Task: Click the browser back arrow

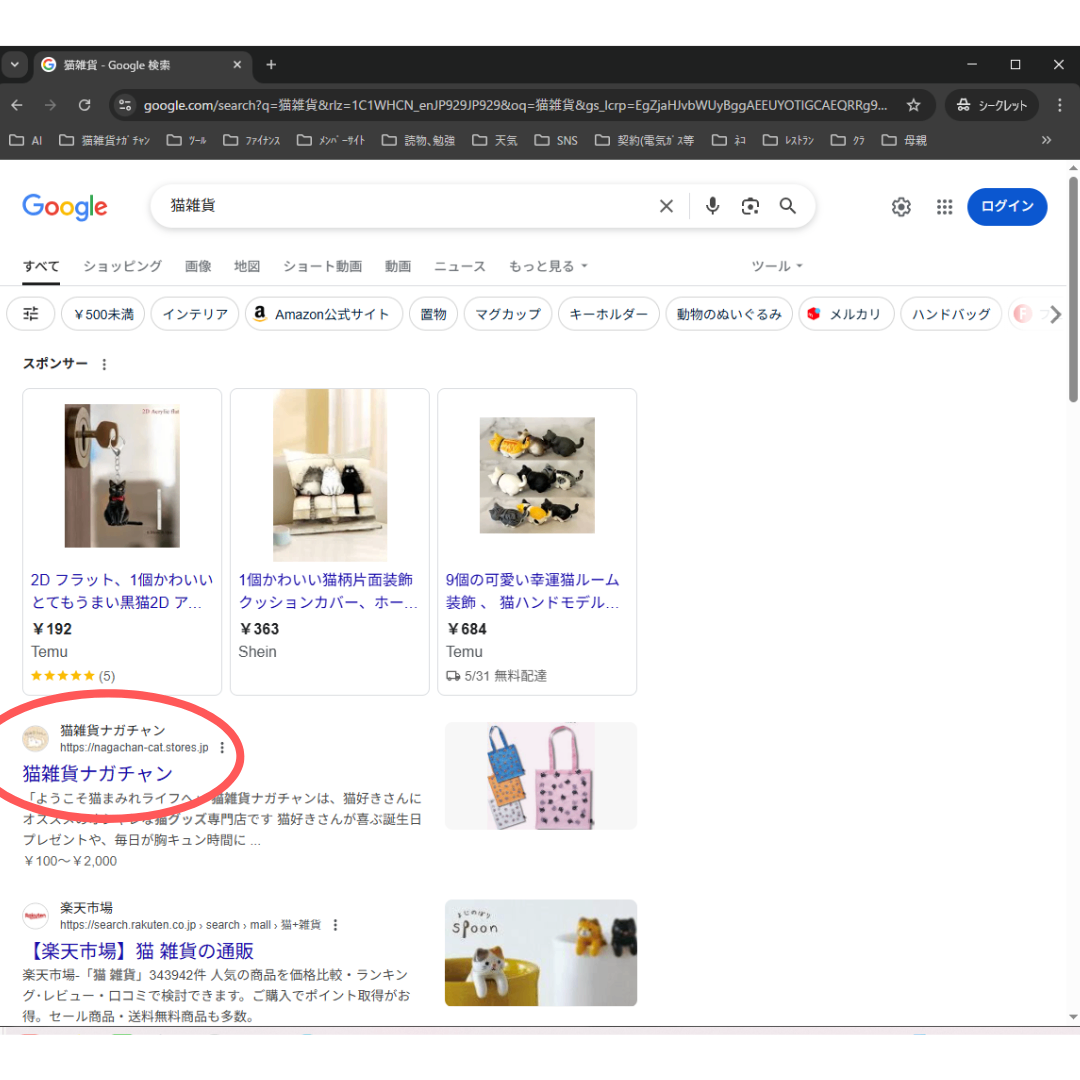Action: [17, 105]
